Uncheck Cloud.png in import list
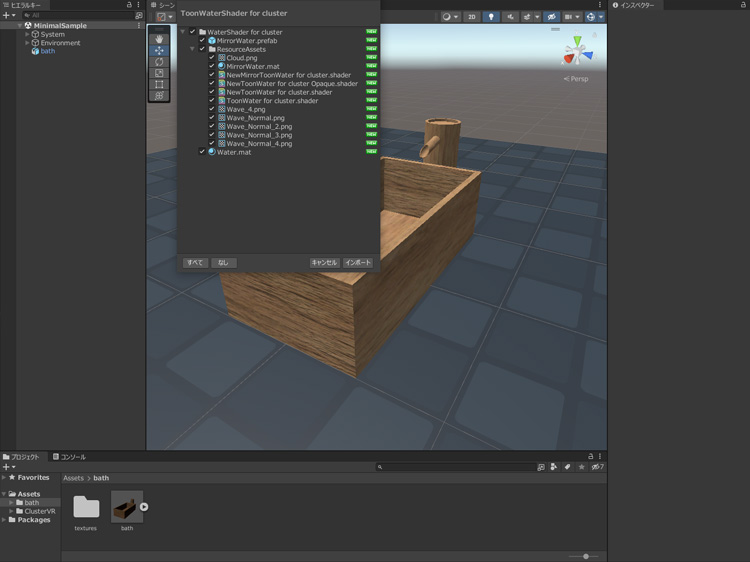This screenshot has width=750, height=562. coord(212,58)
